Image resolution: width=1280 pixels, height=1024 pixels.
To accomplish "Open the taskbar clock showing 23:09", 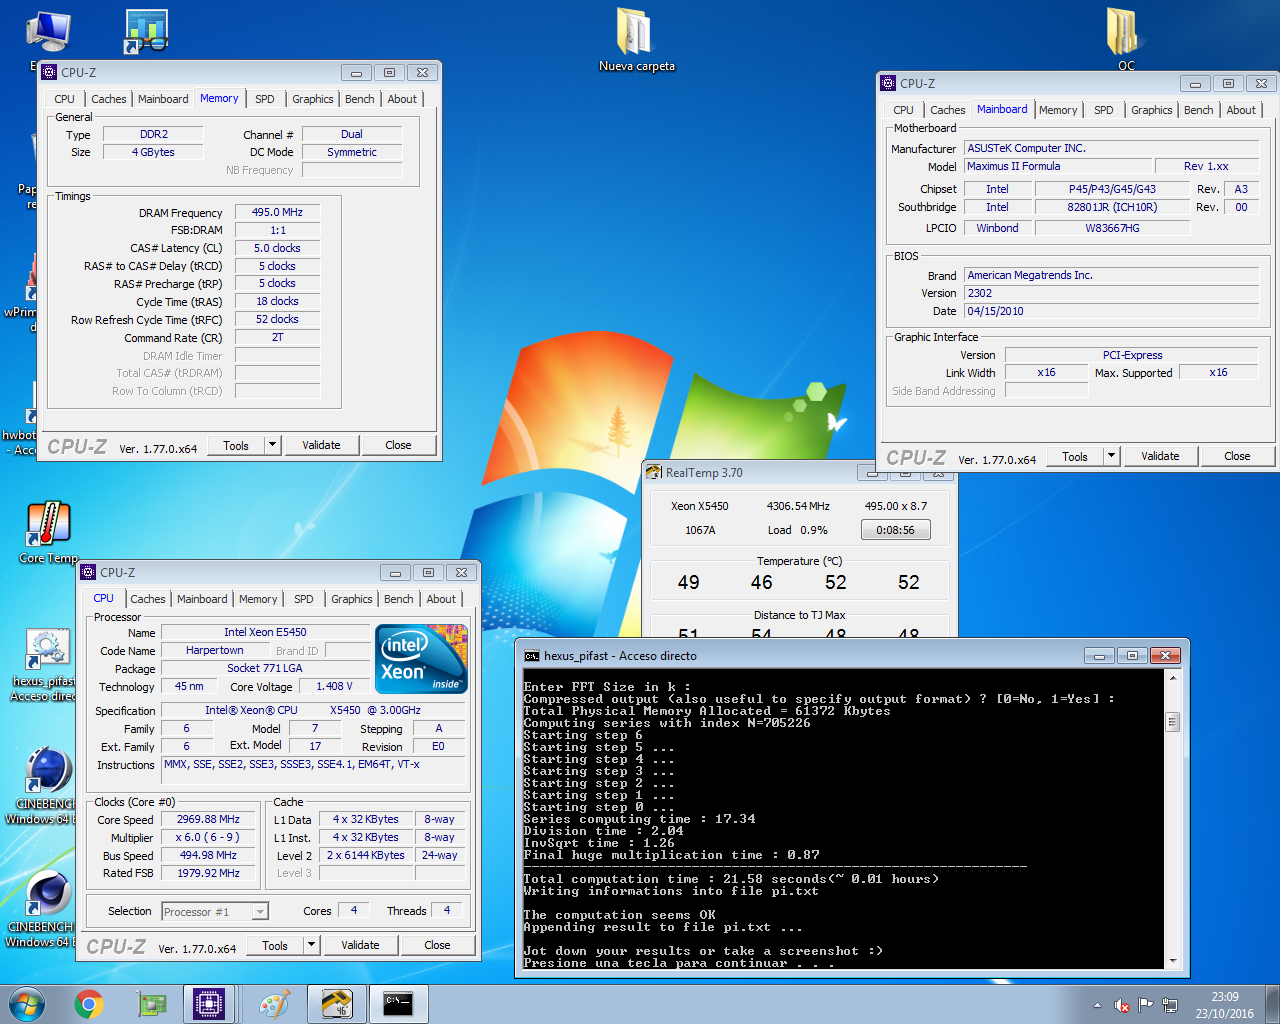I will [x=1225, y=1005].
